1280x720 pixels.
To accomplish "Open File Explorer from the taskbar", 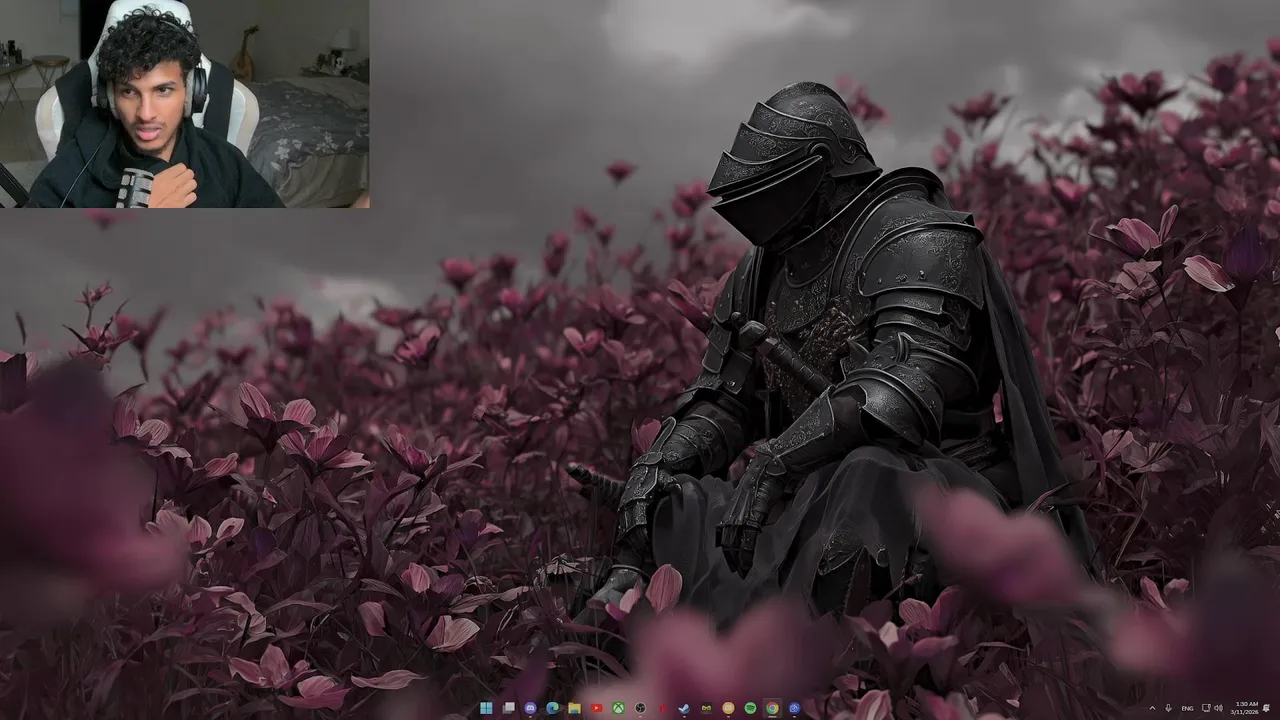I will point(574,708).
